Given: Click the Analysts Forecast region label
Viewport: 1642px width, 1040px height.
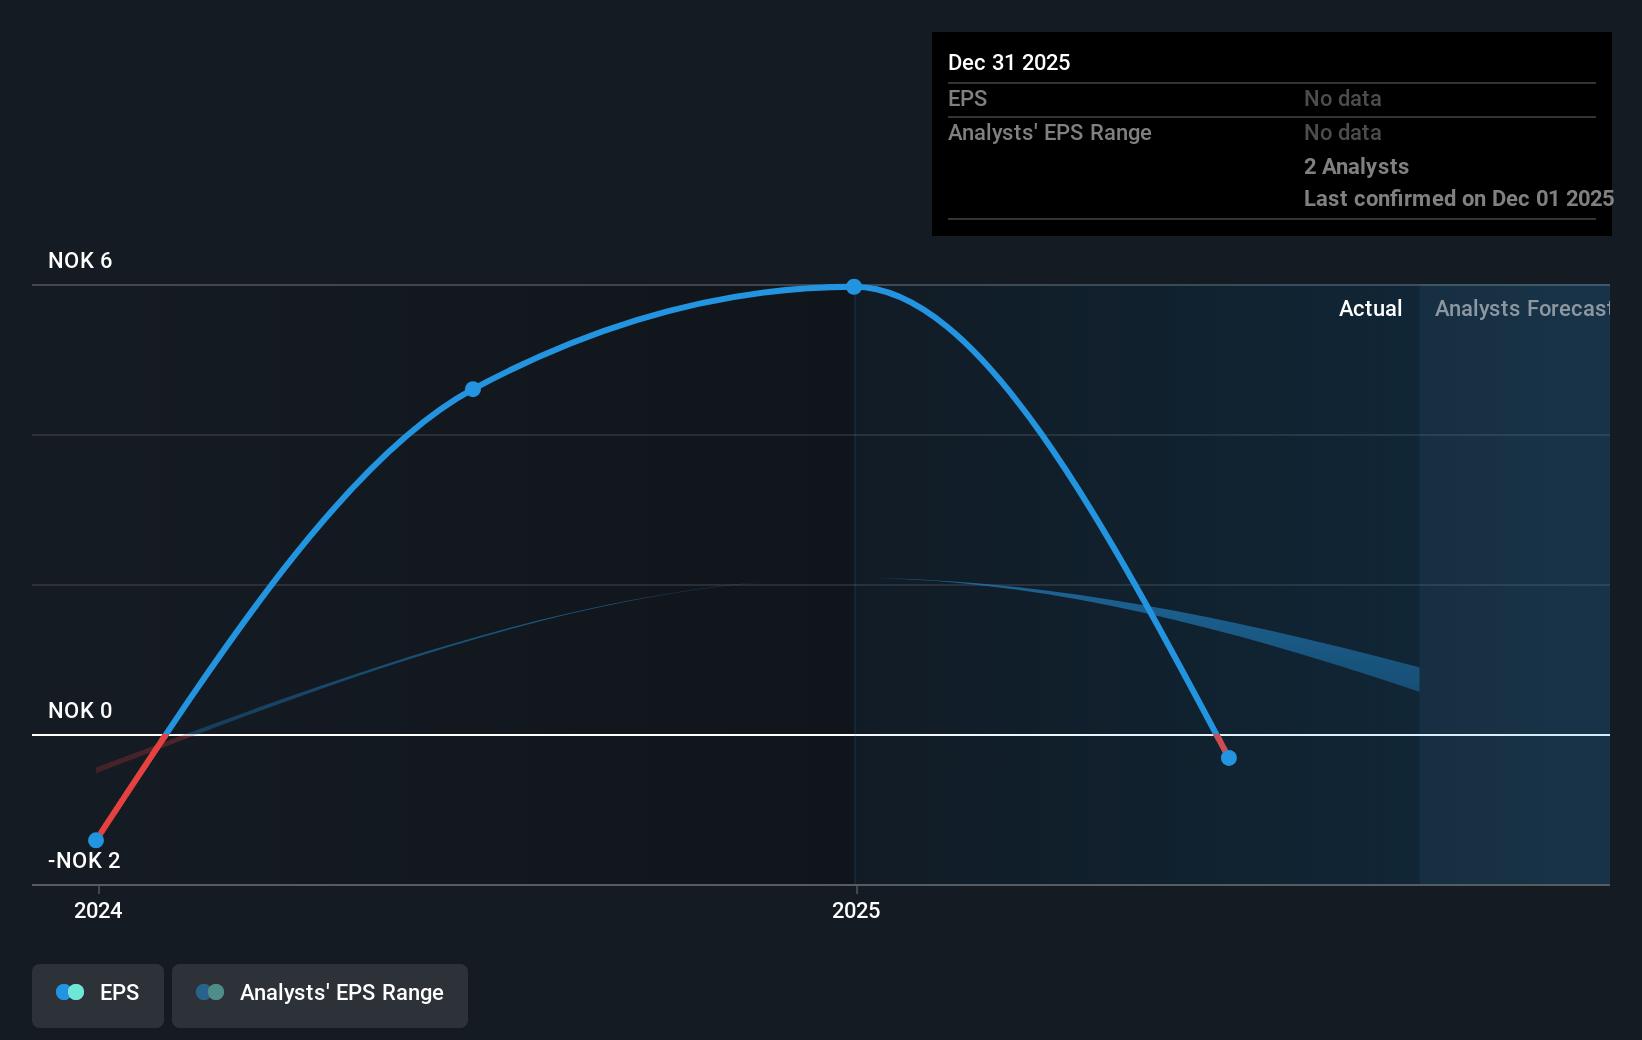Looking at the screenshot, I should coord(1521,309).
